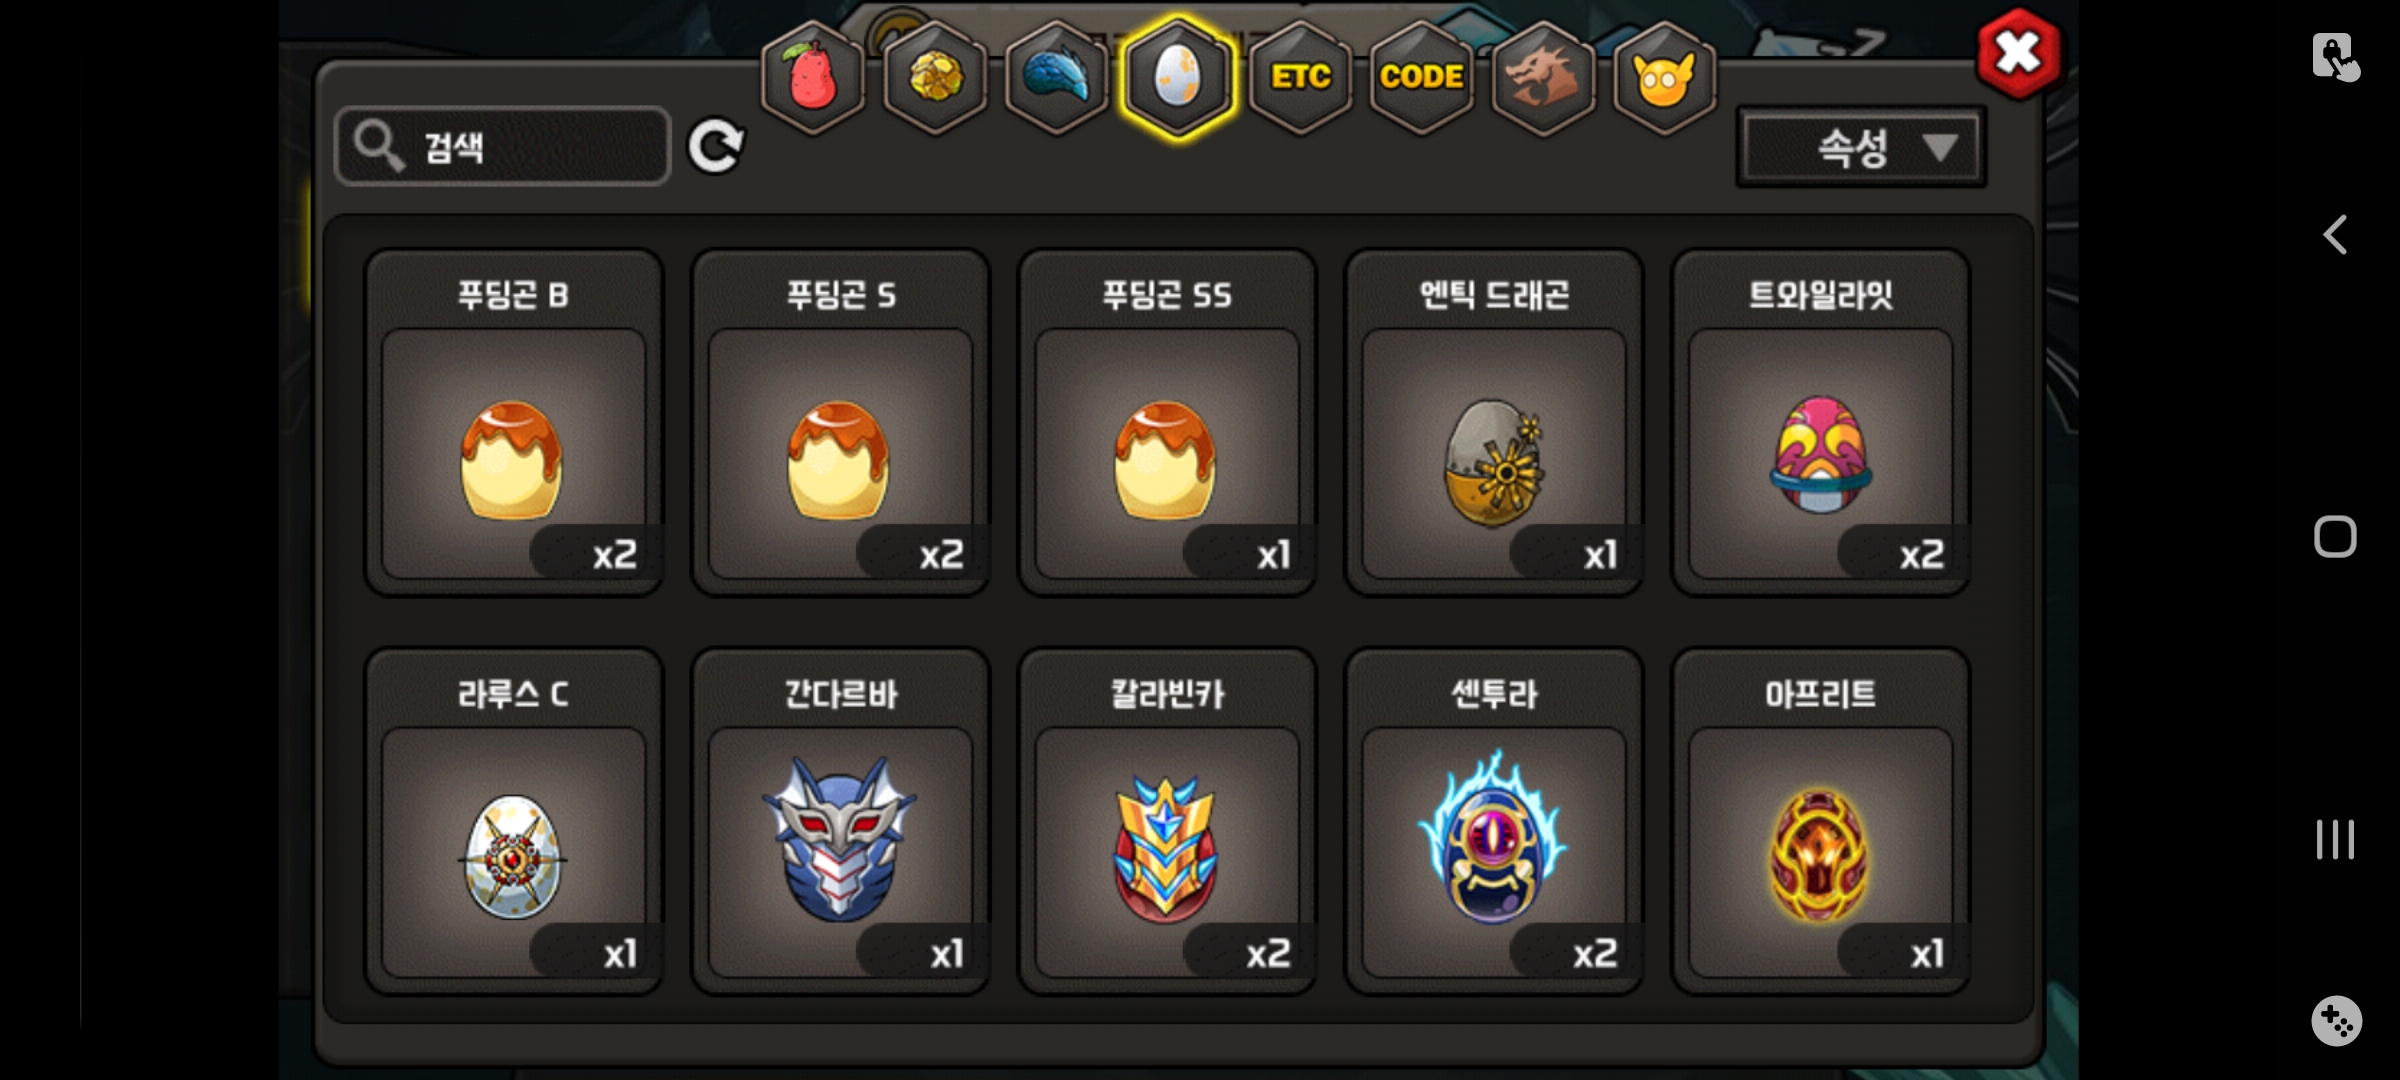This screenshot has width=2400, height=1080.
Task: Choose the 트와일라잇 egg item
Action: click(x=1821, y=423)
